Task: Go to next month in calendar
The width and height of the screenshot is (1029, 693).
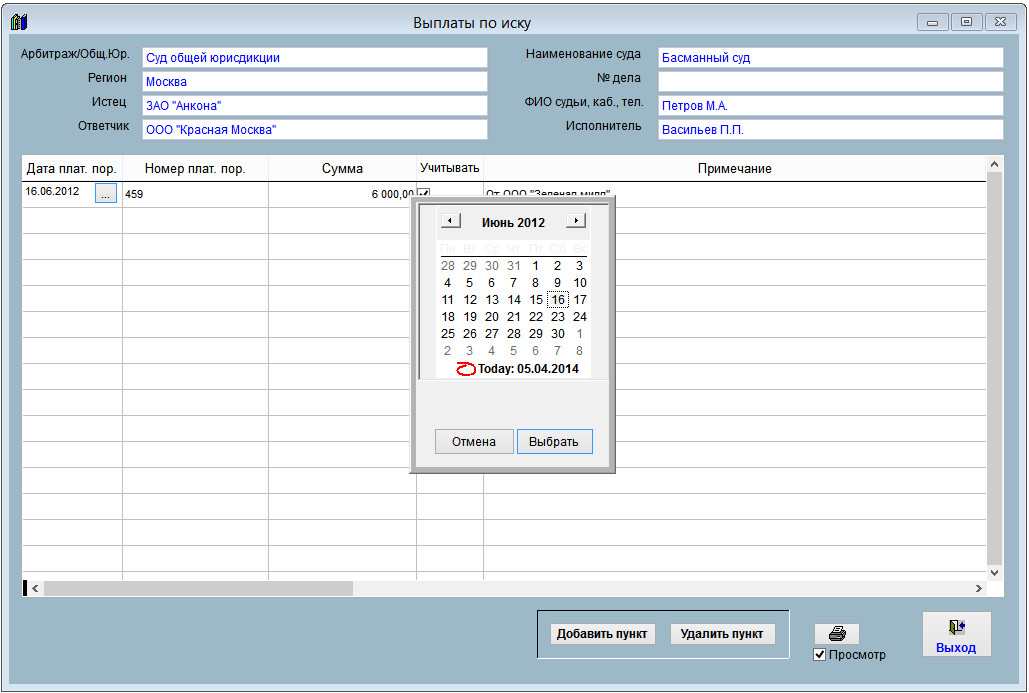Action: (x=576, y=220)
